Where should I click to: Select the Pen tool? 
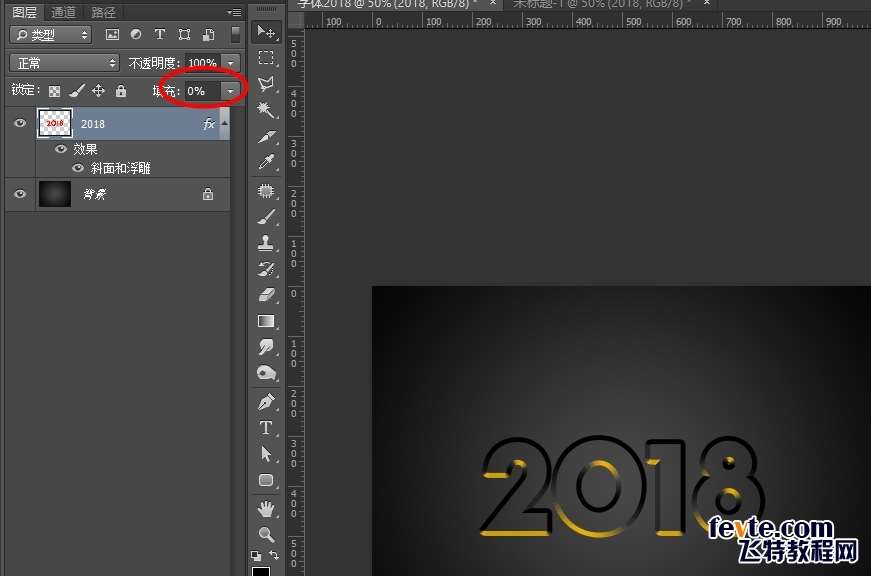coord(266,402)
